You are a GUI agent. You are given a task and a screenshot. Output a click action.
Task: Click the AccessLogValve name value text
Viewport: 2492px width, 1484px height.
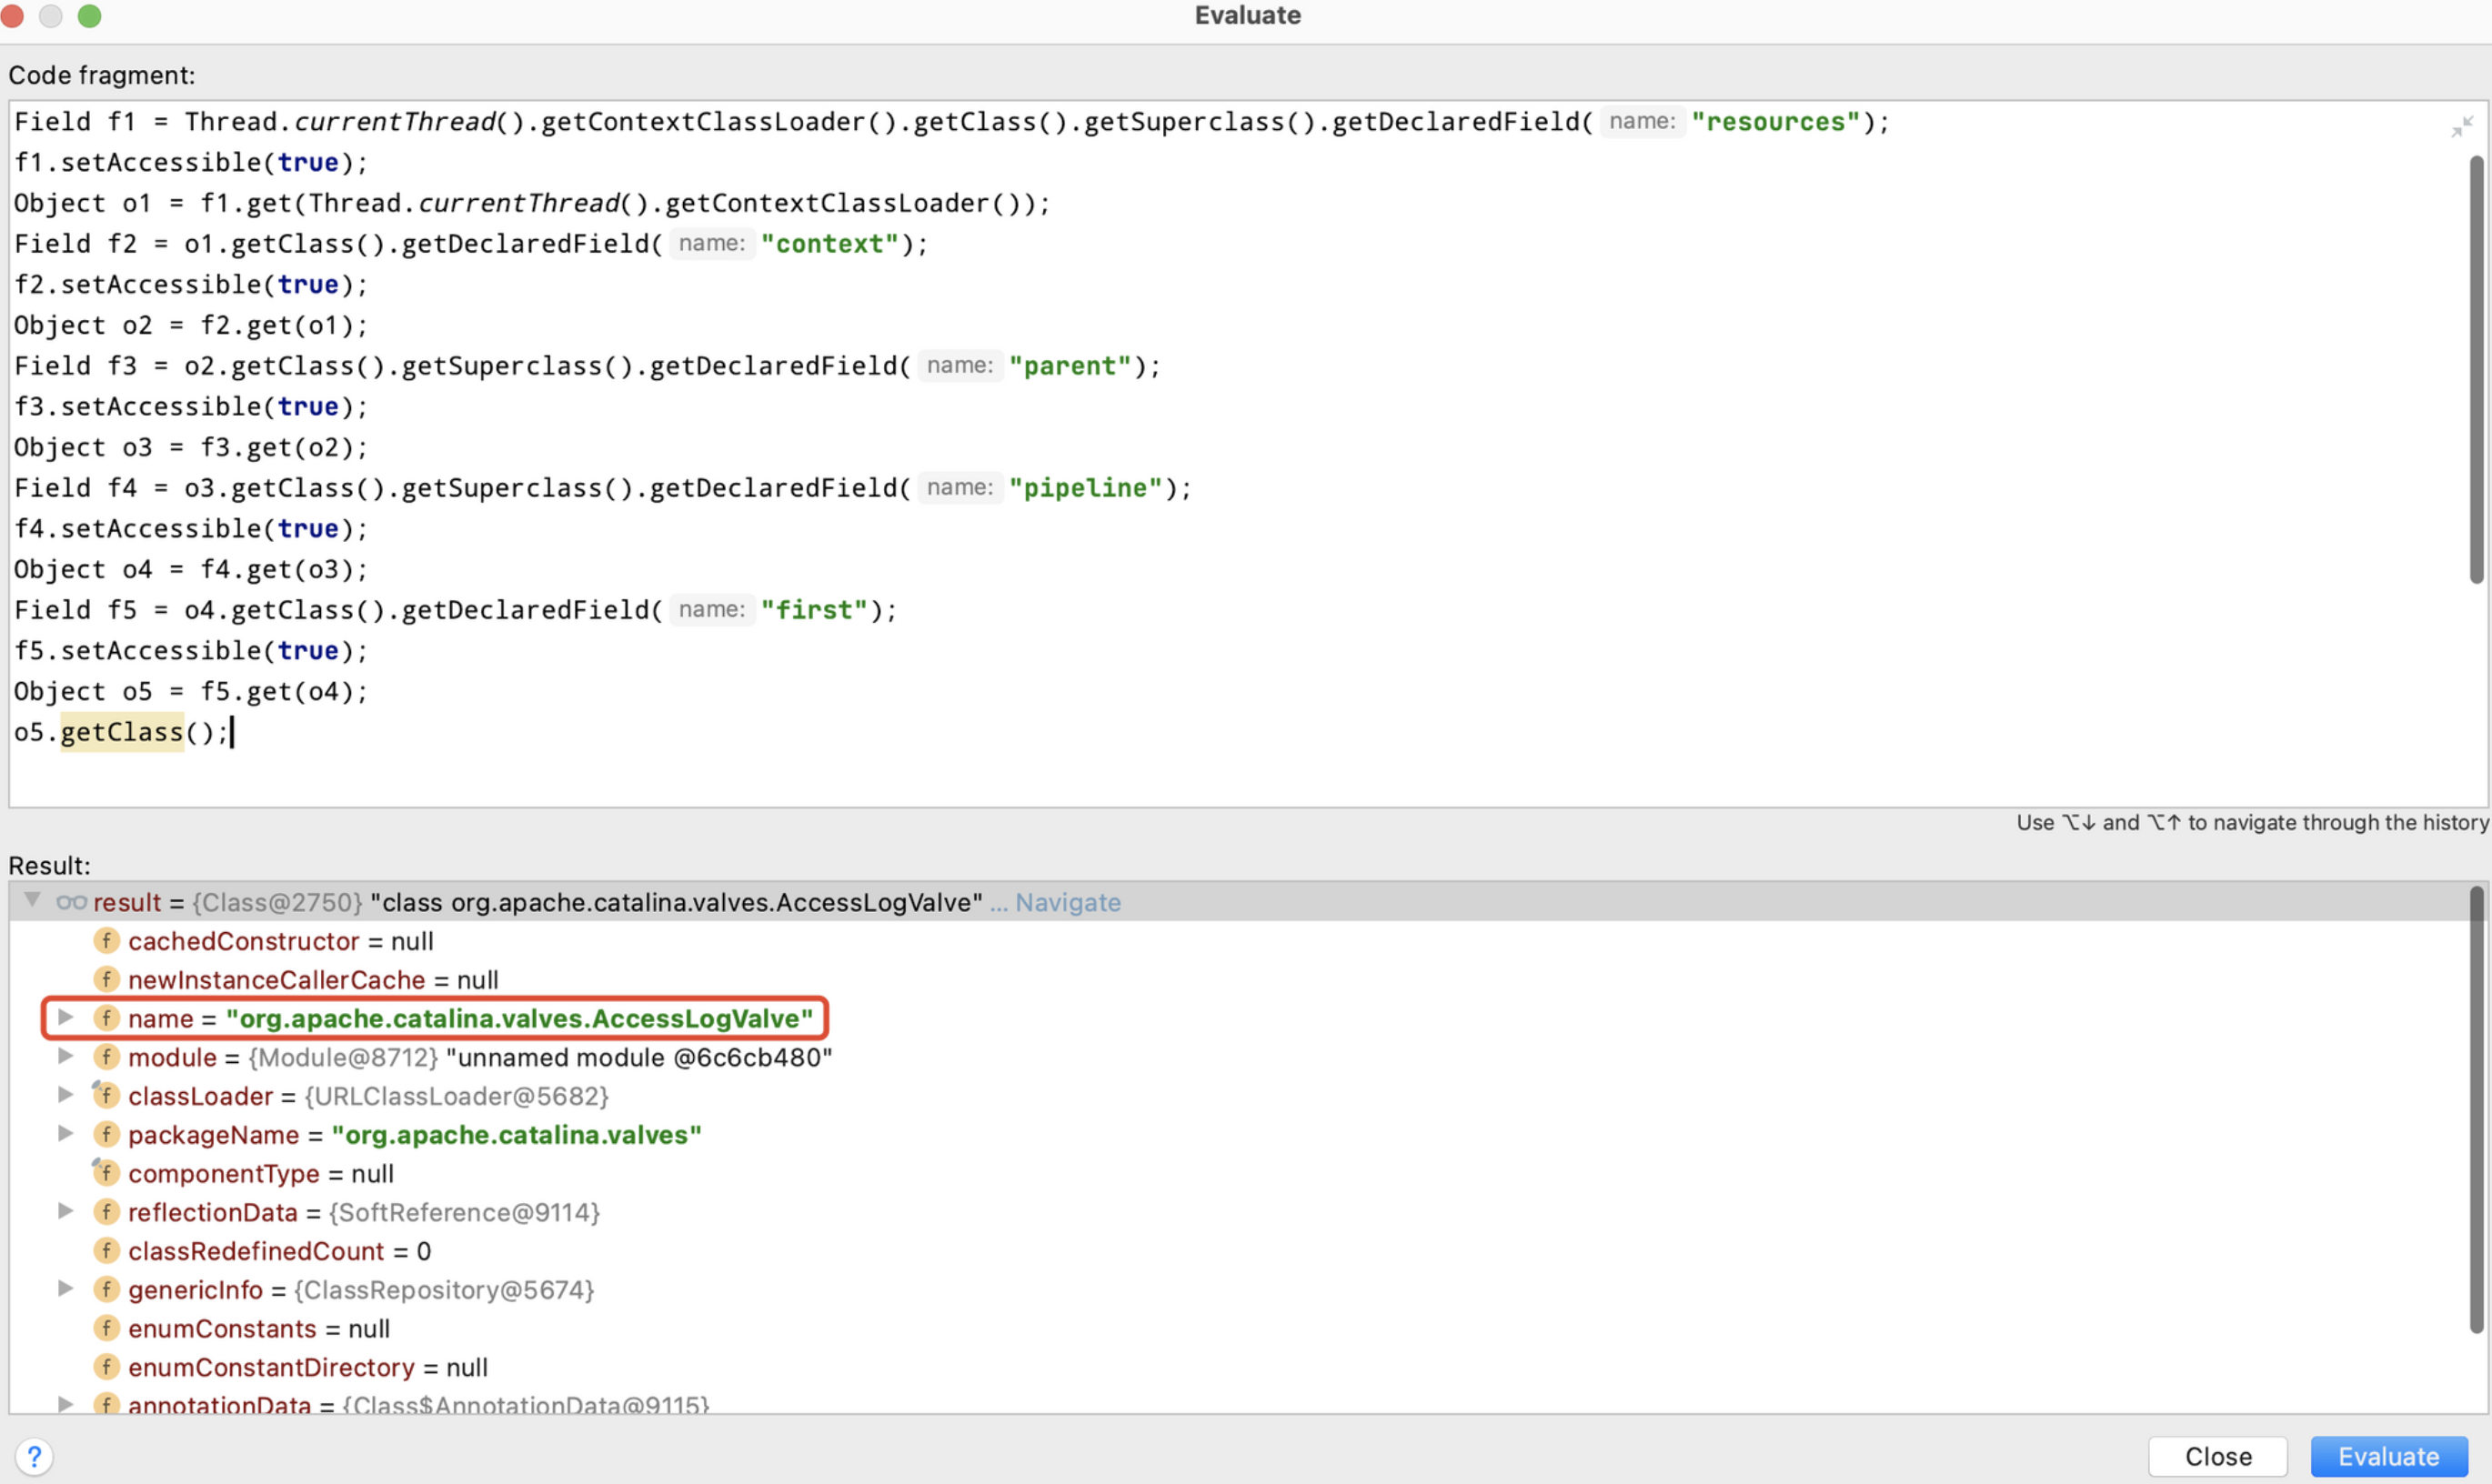[519, 1018]
